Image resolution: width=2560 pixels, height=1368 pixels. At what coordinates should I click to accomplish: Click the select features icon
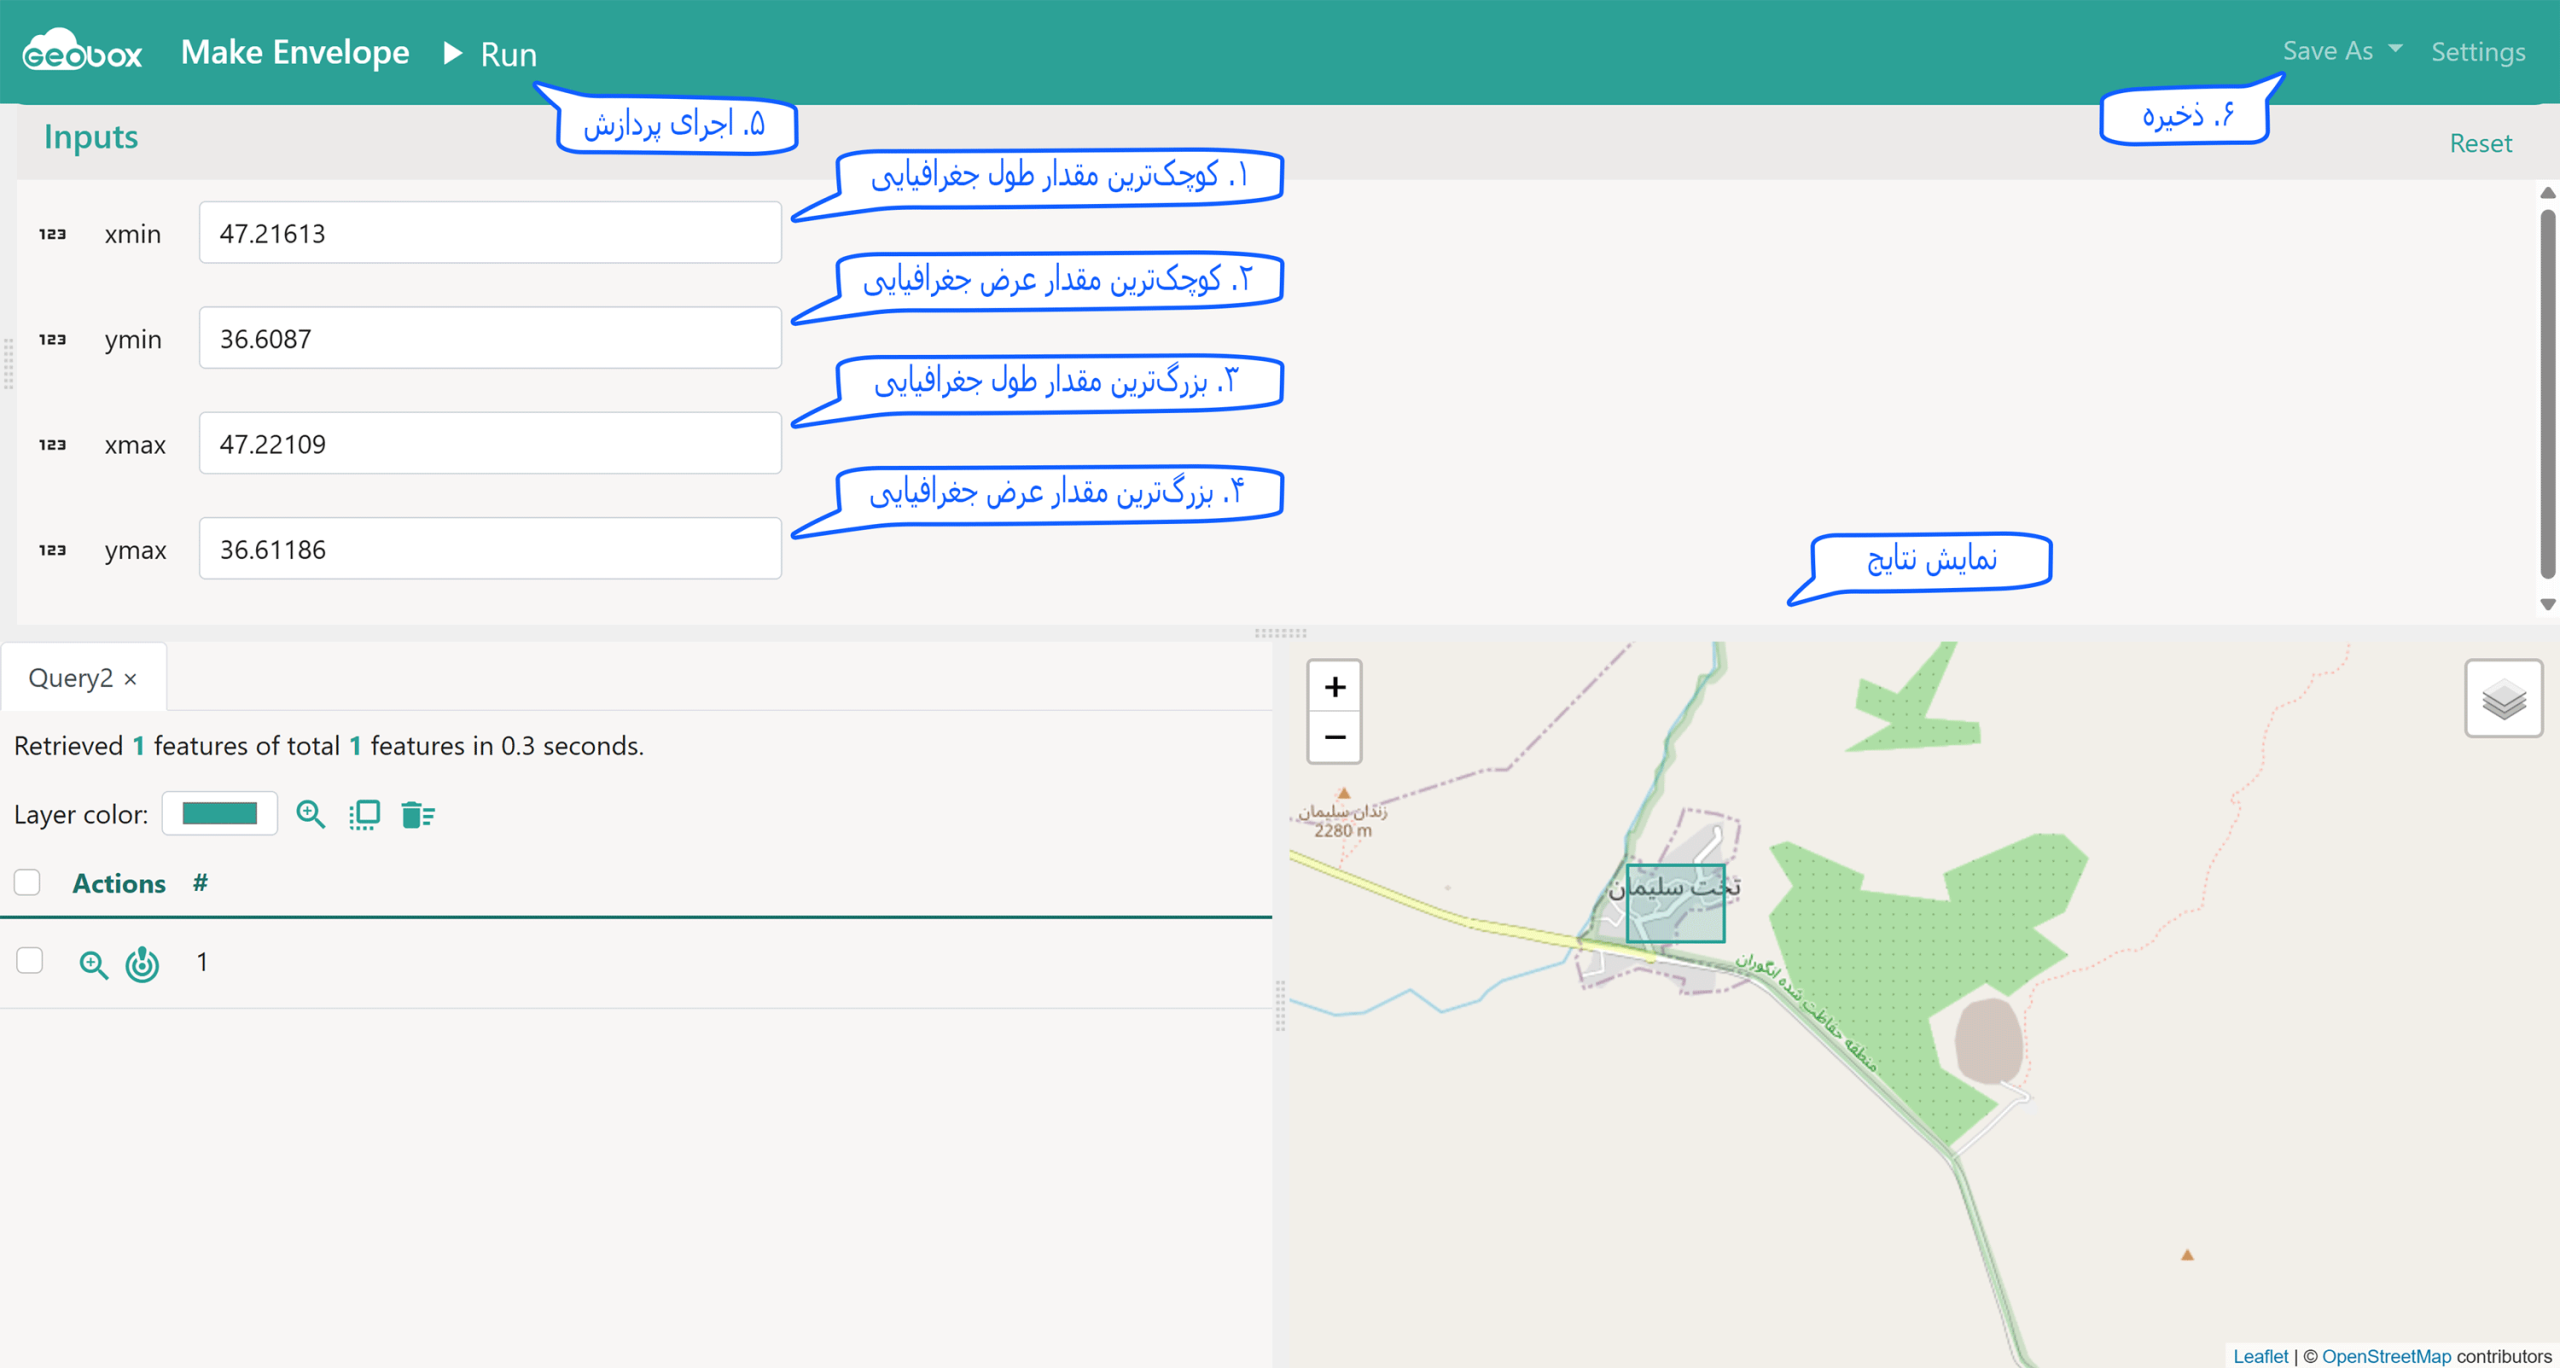(x=364, y=814)
